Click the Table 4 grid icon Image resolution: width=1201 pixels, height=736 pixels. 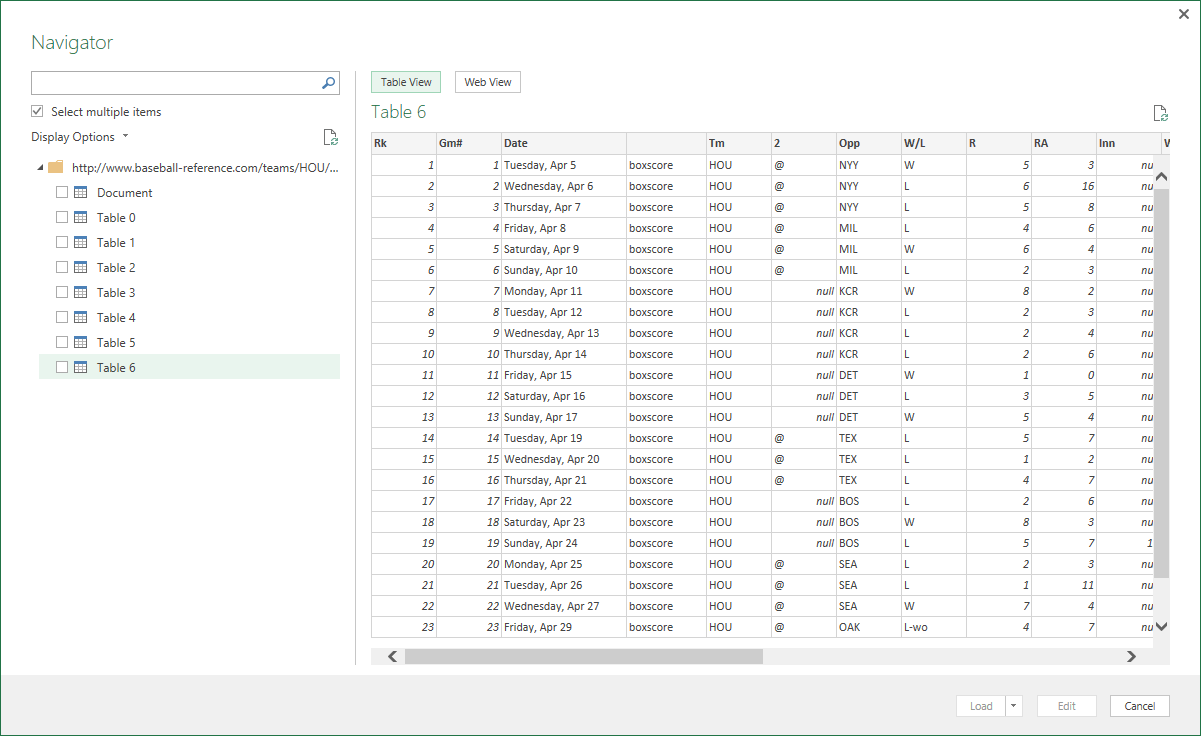81,317
